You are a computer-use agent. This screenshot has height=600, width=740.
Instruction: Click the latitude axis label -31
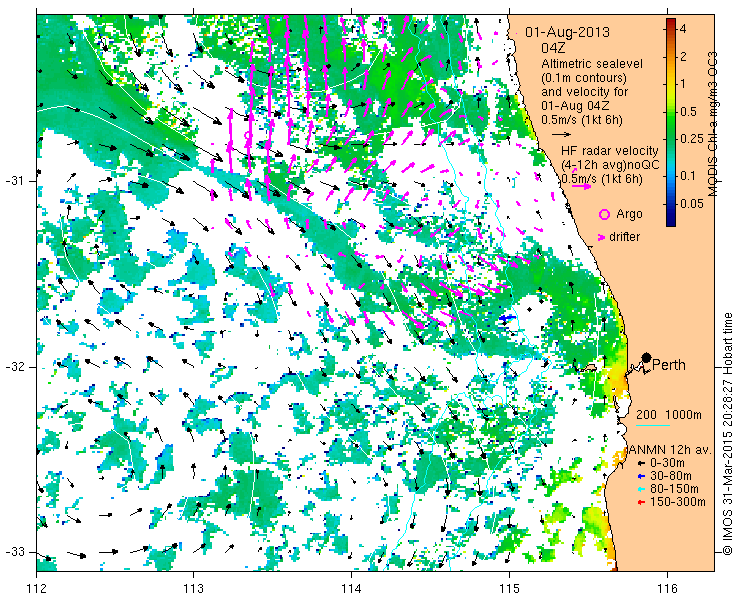15,181
